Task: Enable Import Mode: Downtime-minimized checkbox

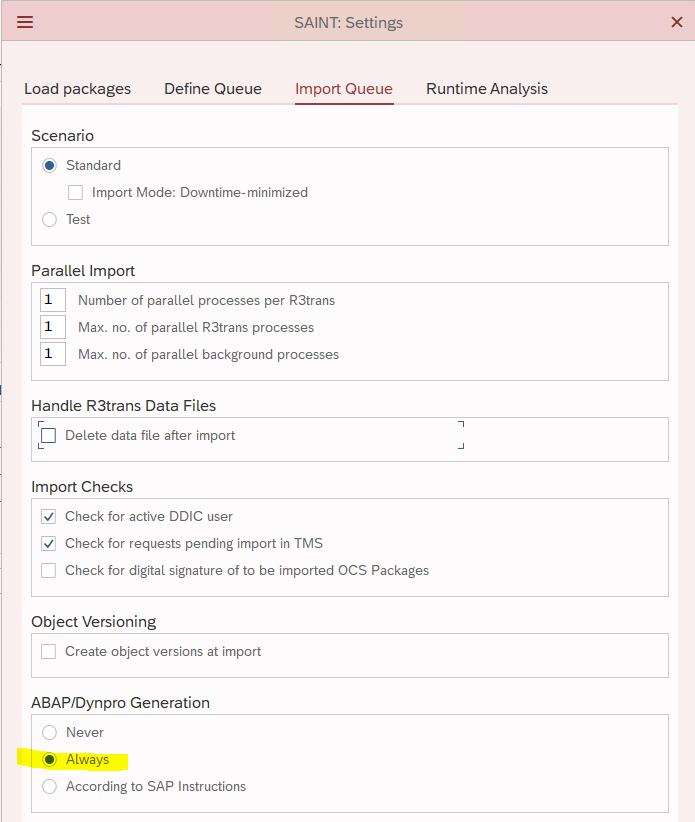Action: point(75,192)
